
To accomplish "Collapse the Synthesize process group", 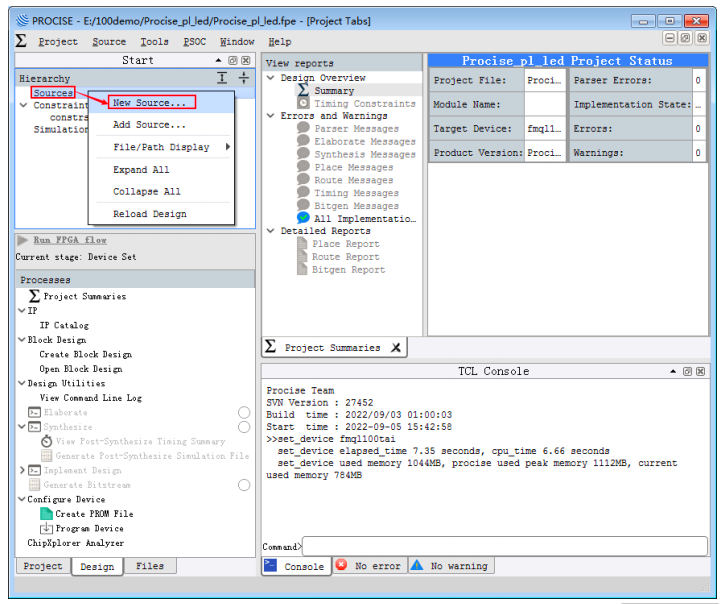I will [x=22, y=427].
